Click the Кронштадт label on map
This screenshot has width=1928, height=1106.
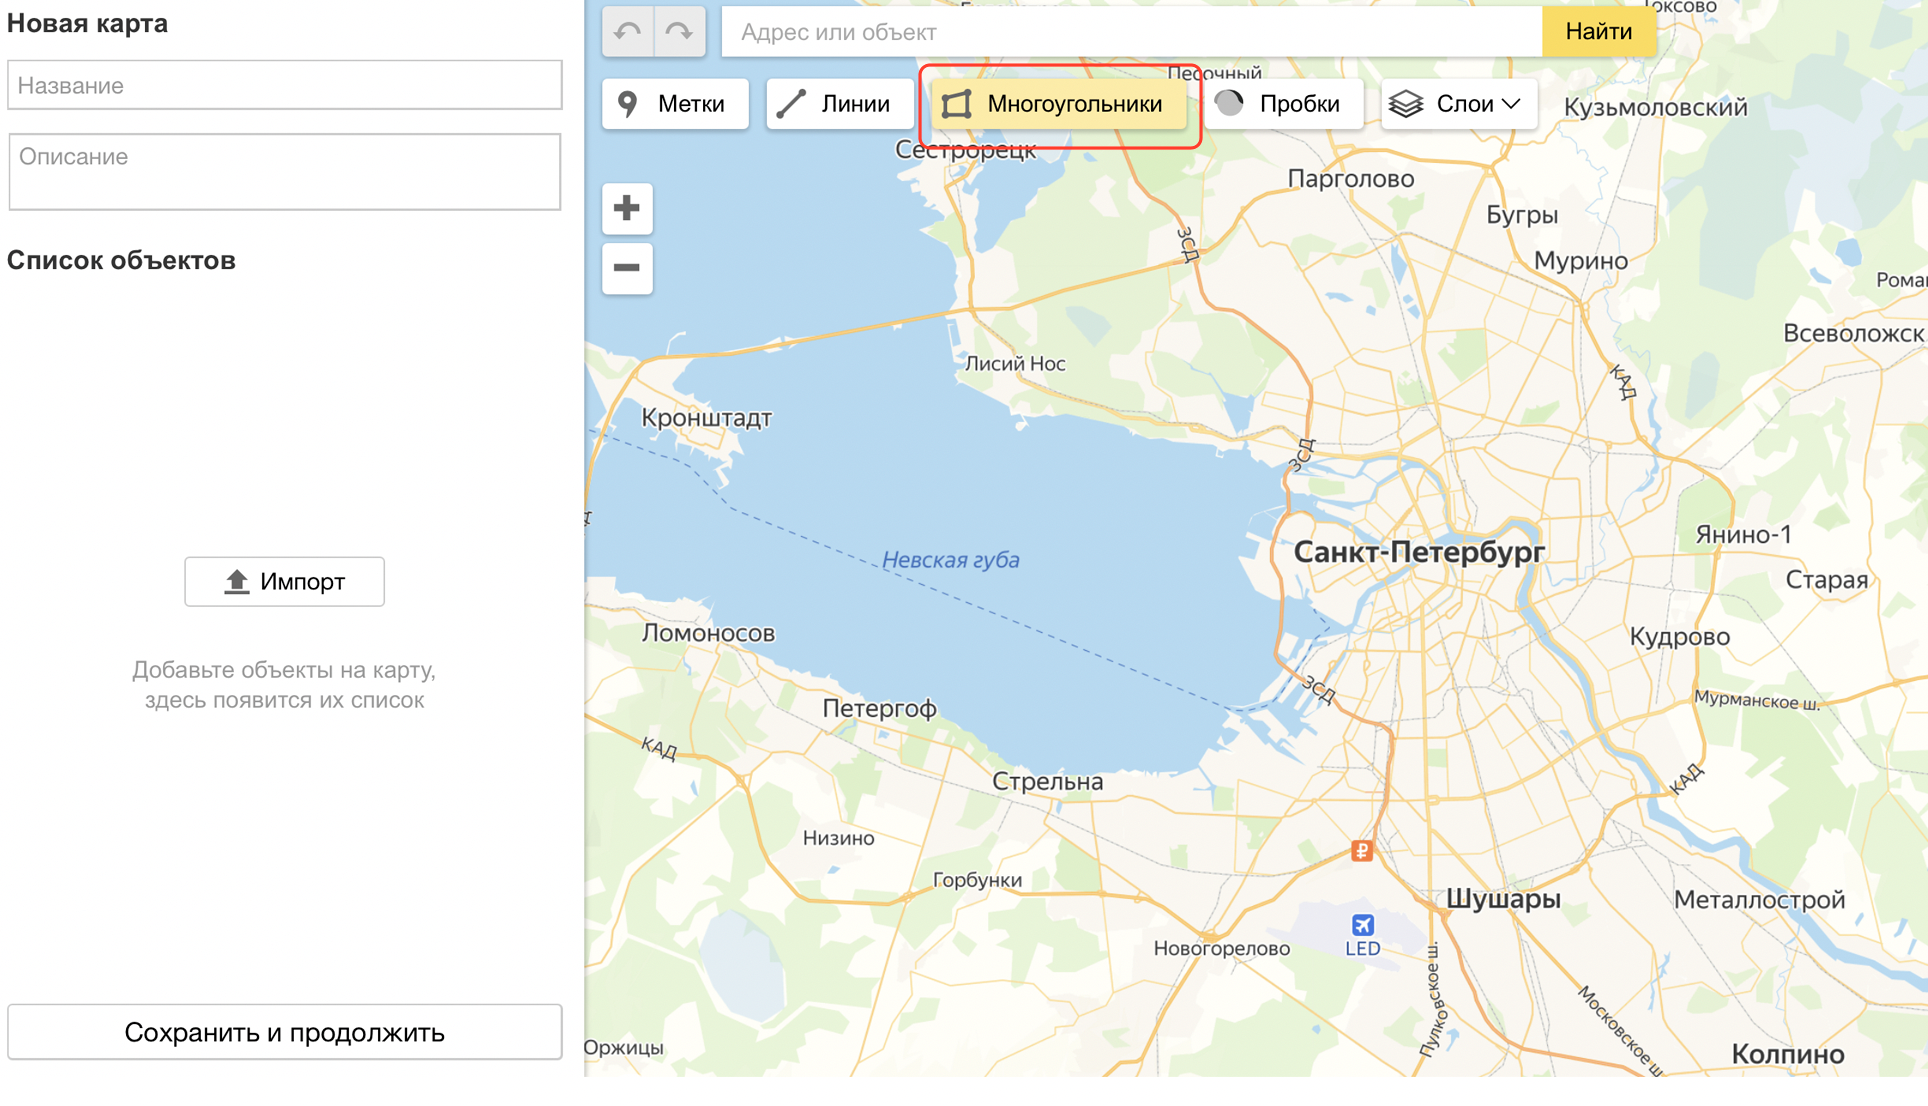pyautogui.click(x=706, y=418)
